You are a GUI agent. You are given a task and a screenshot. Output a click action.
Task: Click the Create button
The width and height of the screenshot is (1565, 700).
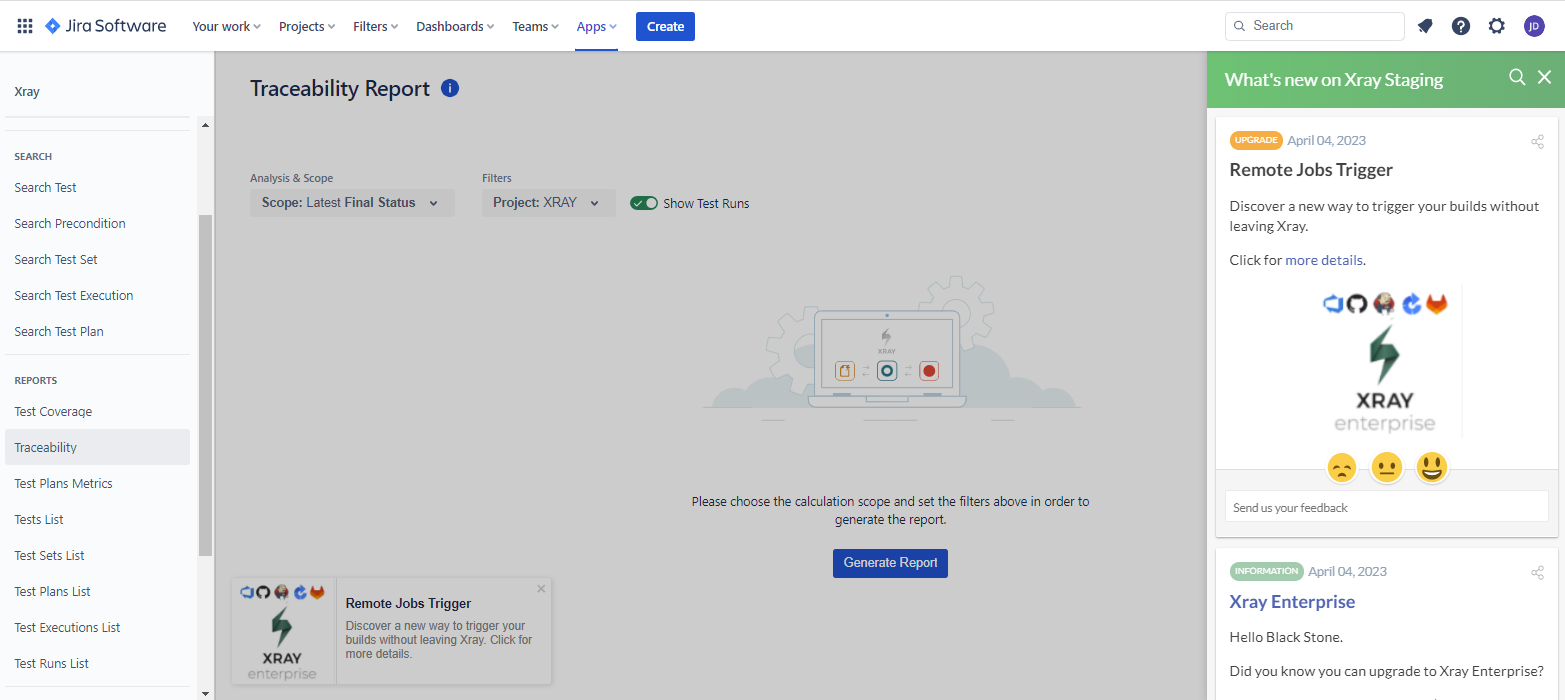tap(665, 26)
